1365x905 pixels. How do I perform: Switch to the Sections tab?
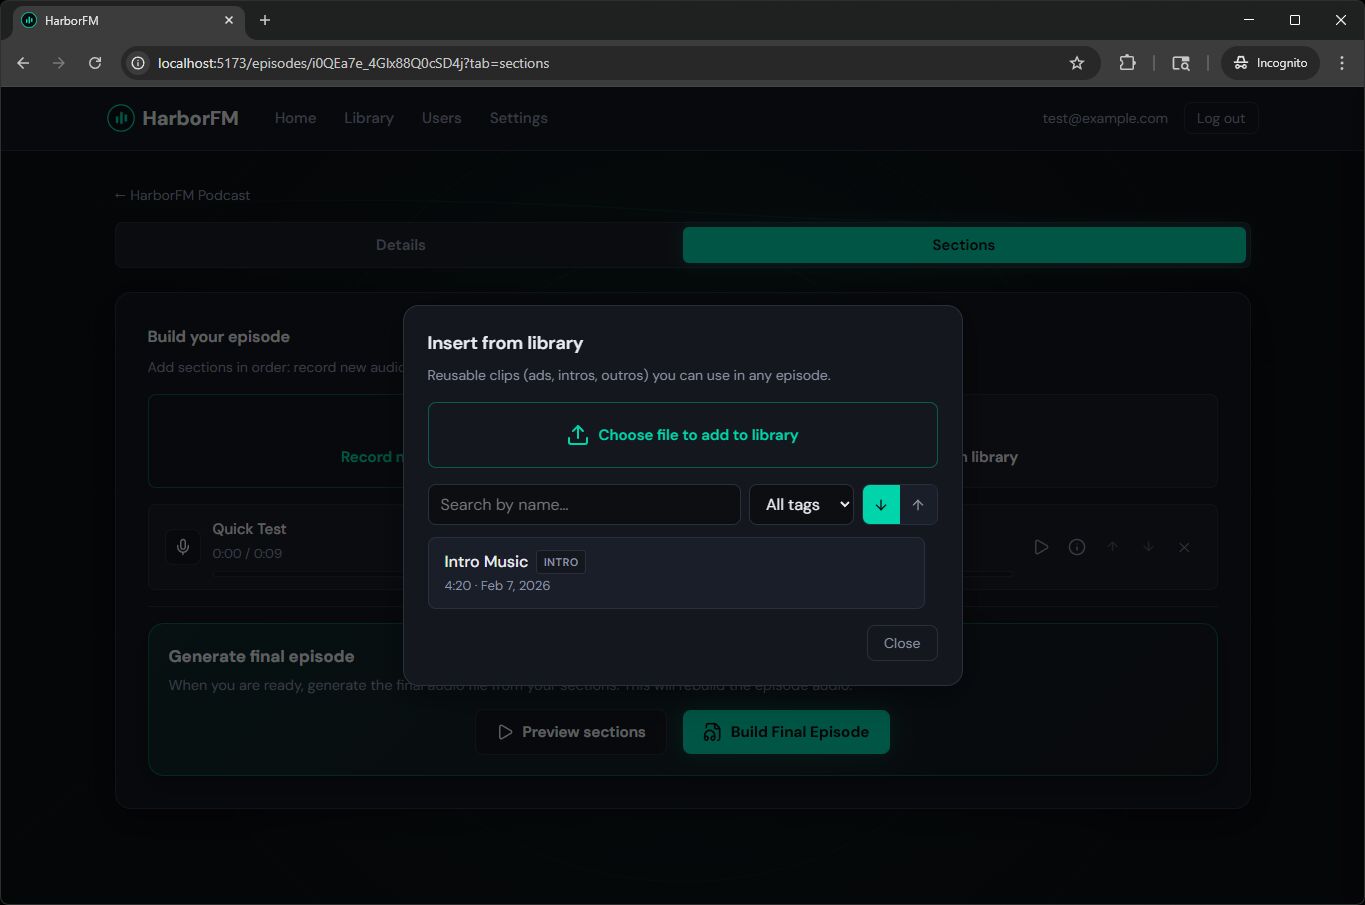[963, 245]
